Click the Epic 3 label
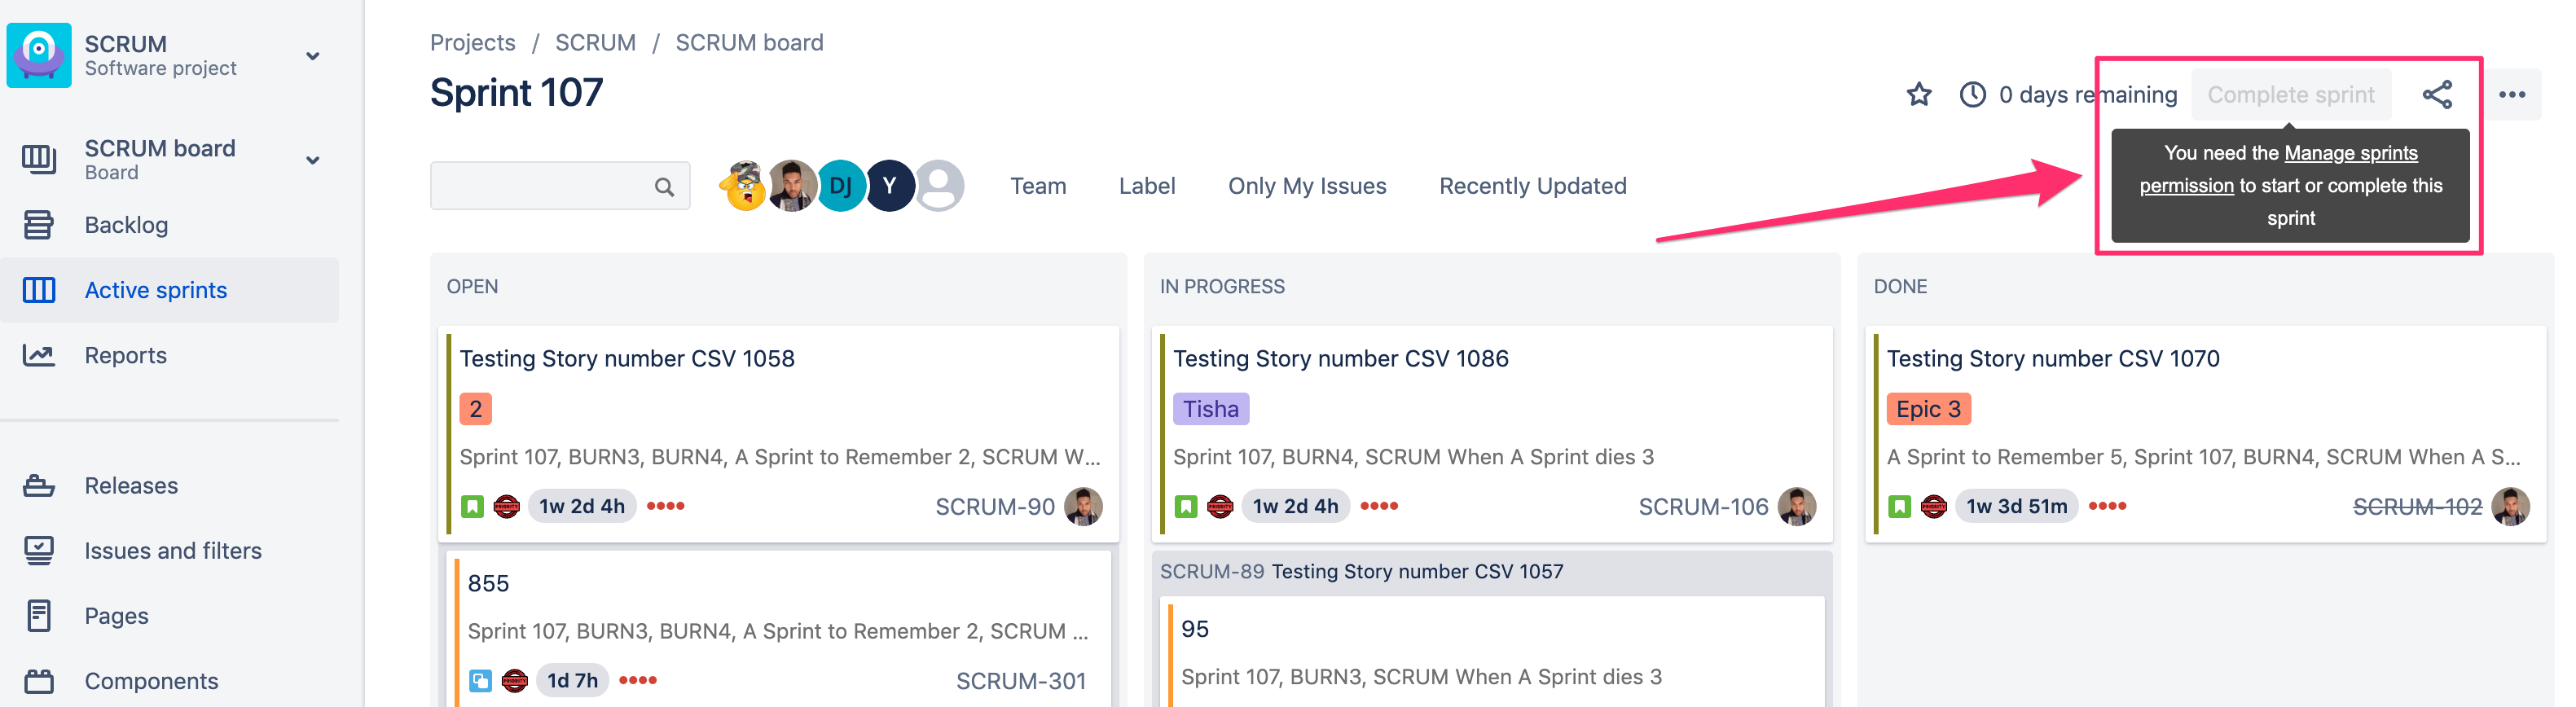2576x707 pixels. pyautogui.click(x=1928, y=409)
